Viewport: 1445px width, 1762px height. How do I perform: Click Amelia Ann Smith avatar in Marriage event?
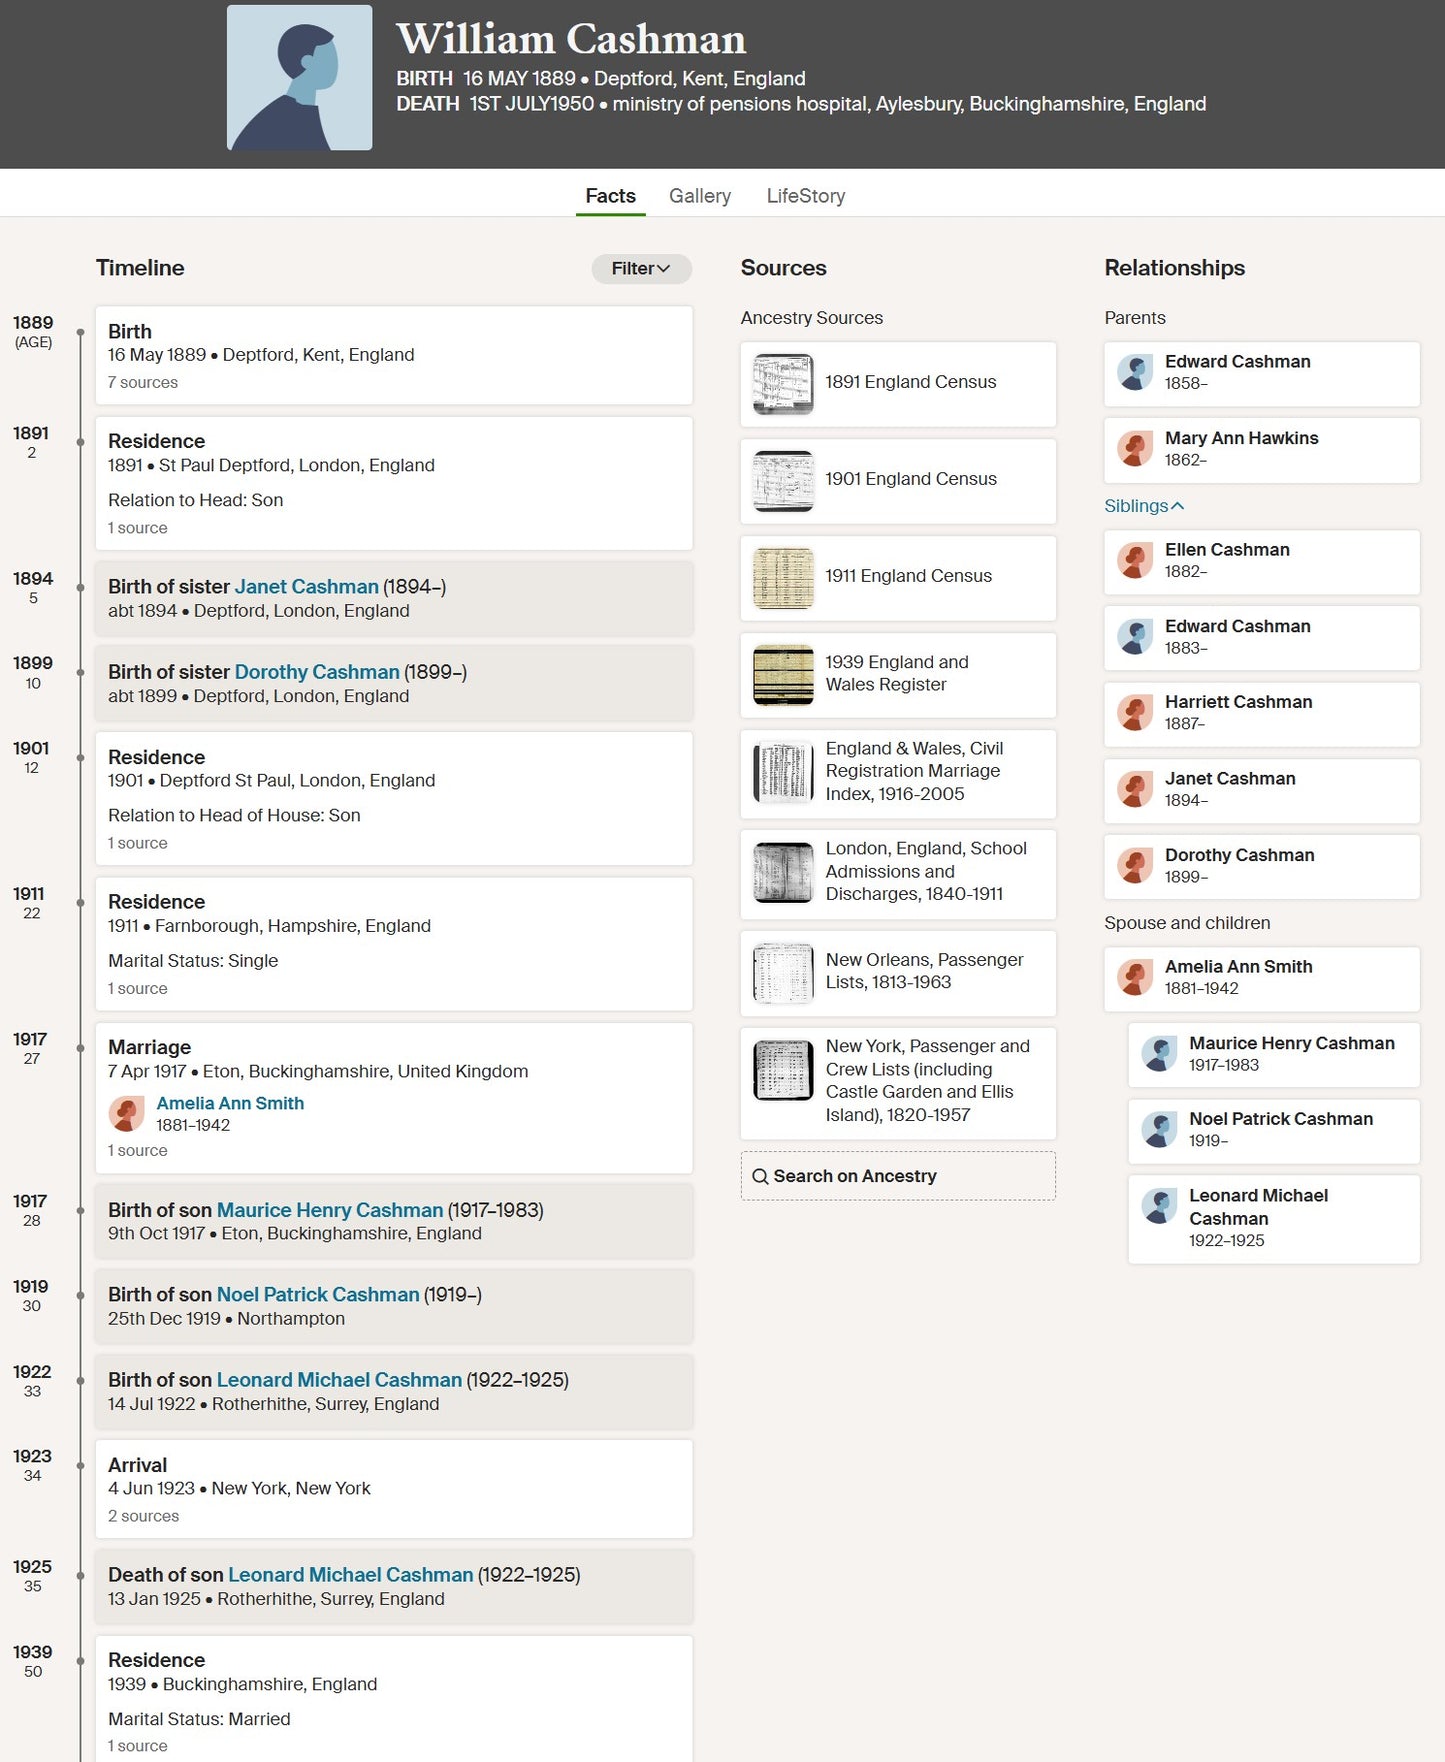click(127, 1113)
